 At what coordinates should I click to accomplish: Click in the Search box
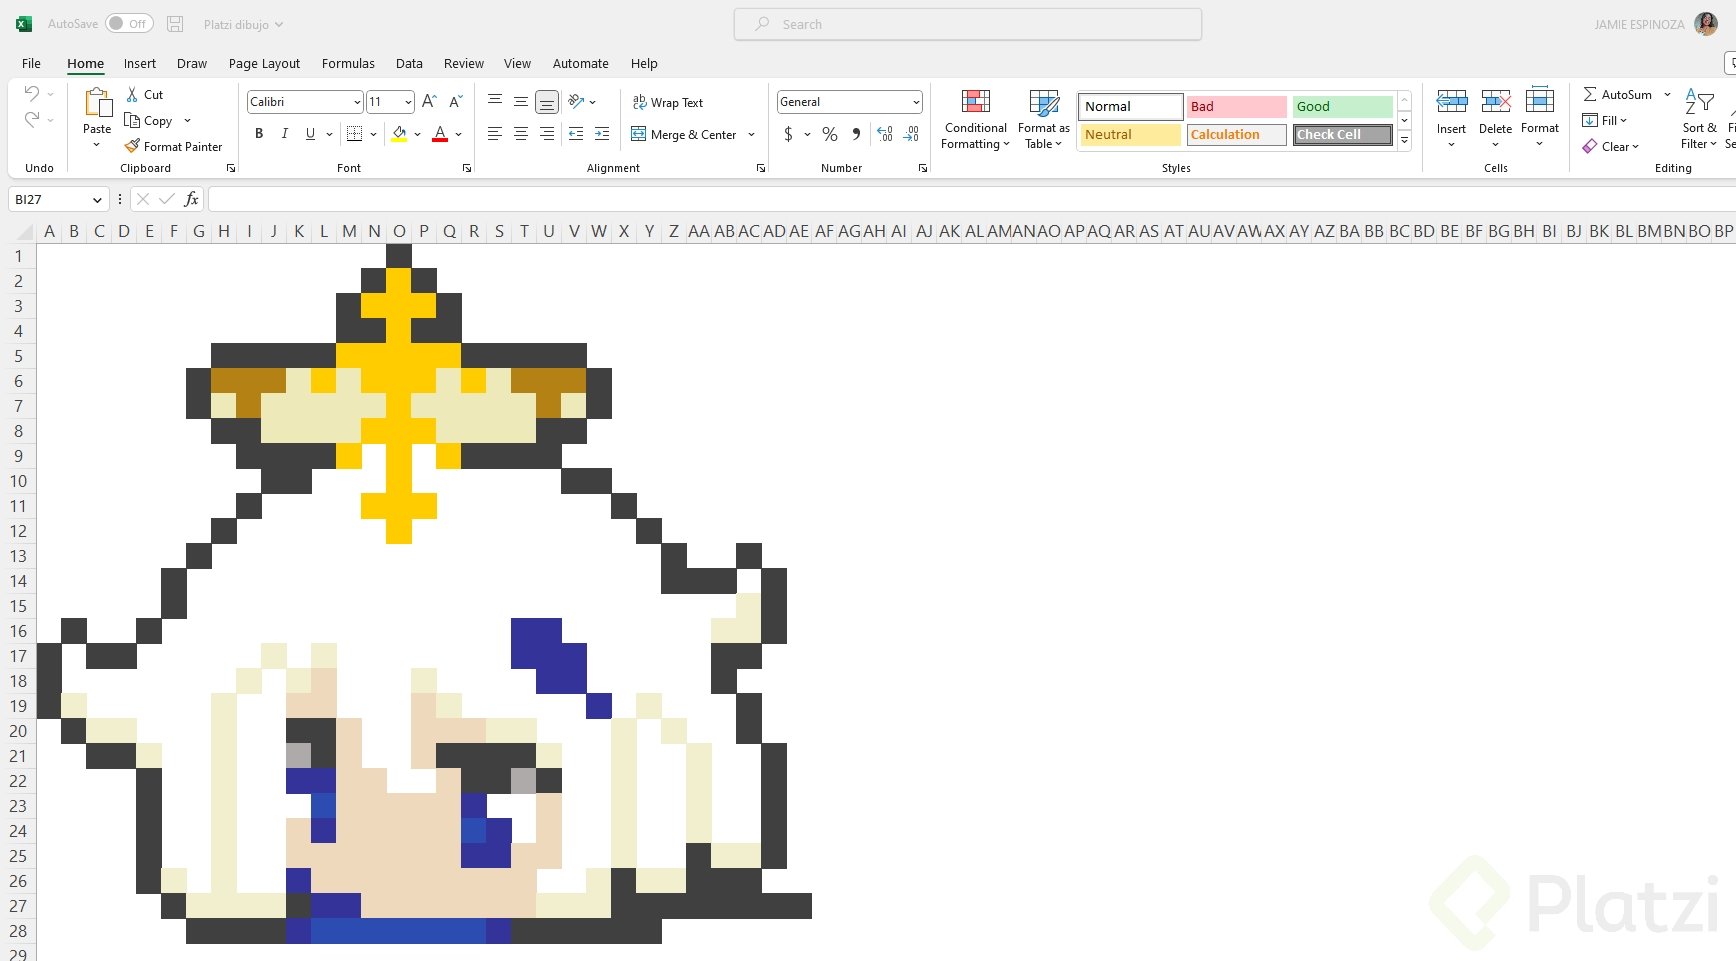click(x=968, y=24)
